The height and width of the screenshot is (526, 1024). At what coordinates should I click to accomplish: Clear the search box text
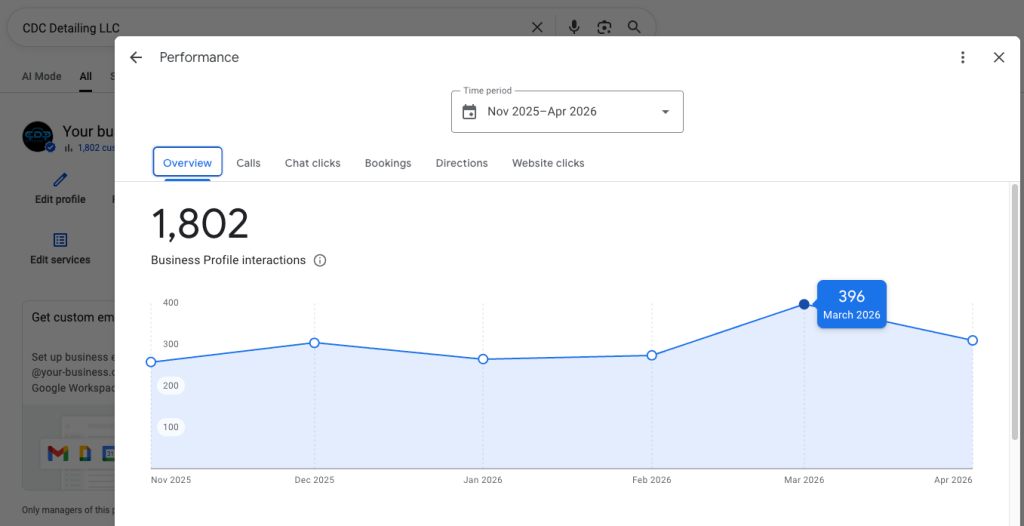pos(537,27)
